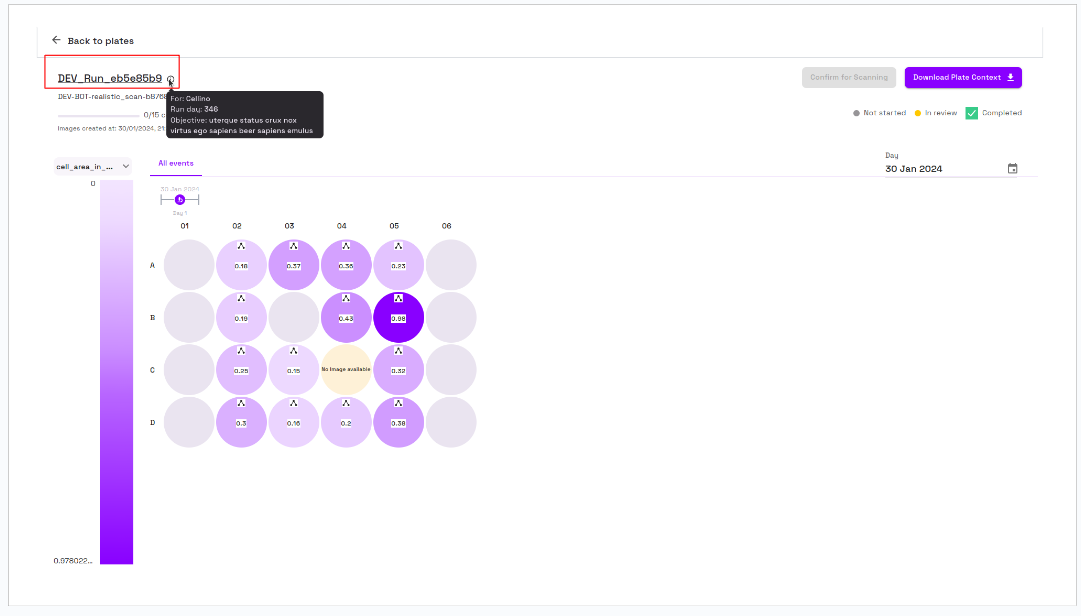Screen dimensions: 1081x616
Task: Click the cluster icon in well A05
Action: [398, 246]
